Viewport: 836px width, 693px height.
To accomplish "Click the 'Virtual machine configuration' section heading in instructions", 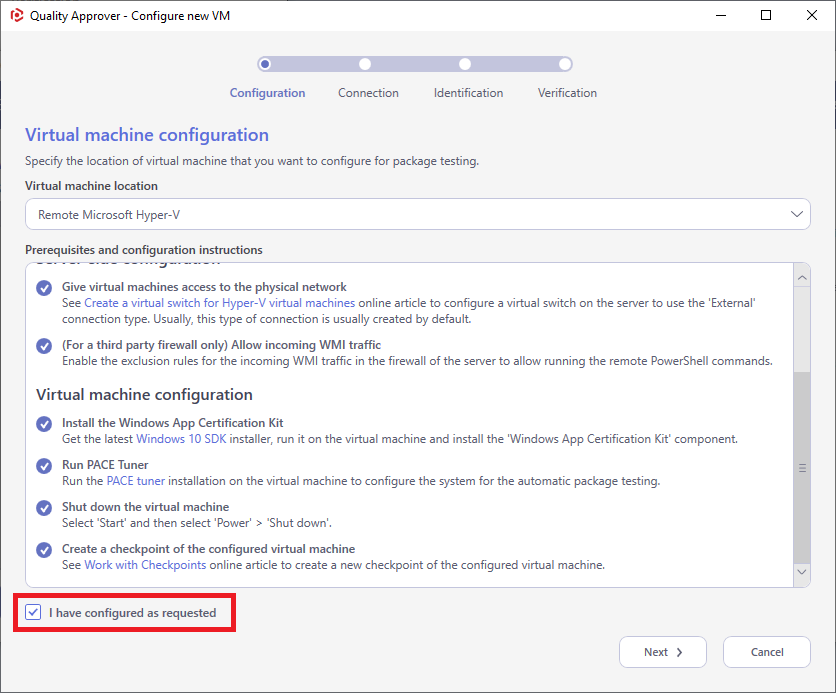I will tap(144, 394).
